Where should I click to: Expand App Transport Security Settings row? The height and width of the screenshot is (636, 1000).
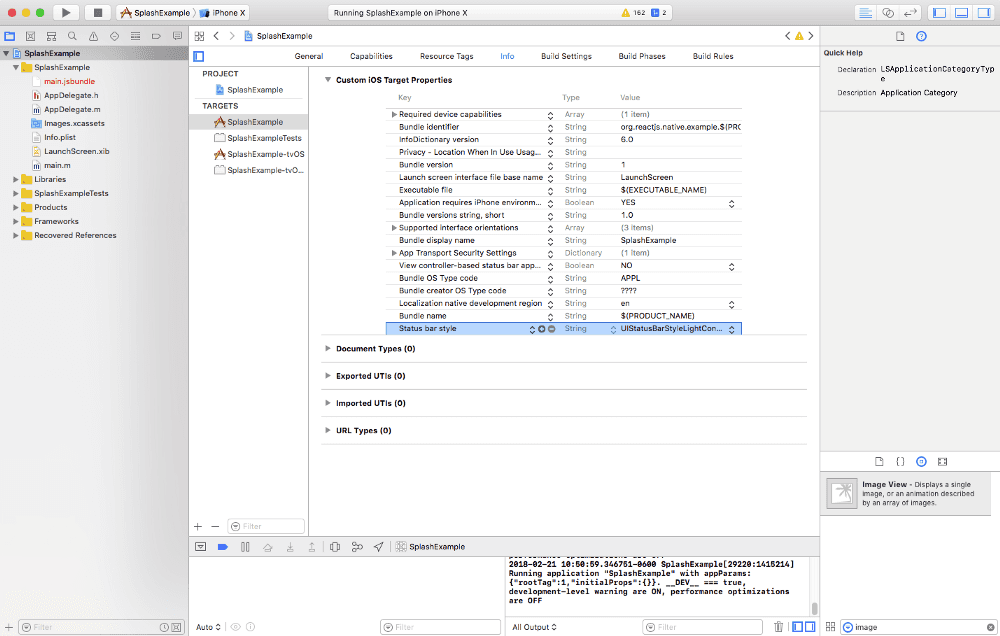click(x=394, y=253)
